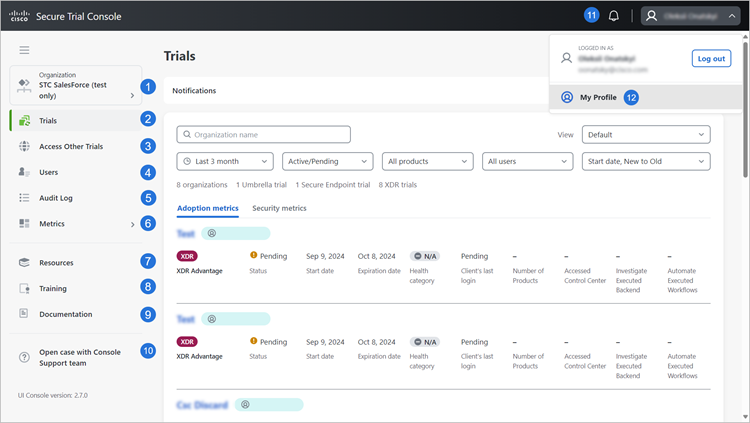The height and width of the screenshot is (423, 750).
Task: Collapse the user account menu chevron
Action: (732, 16)
